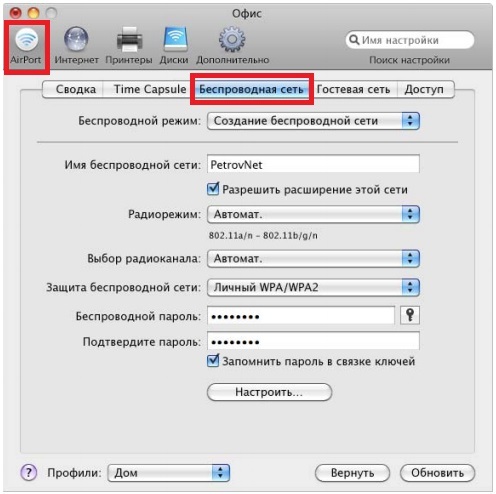Open the Профили dropdown showing Дом

point(169,473)
